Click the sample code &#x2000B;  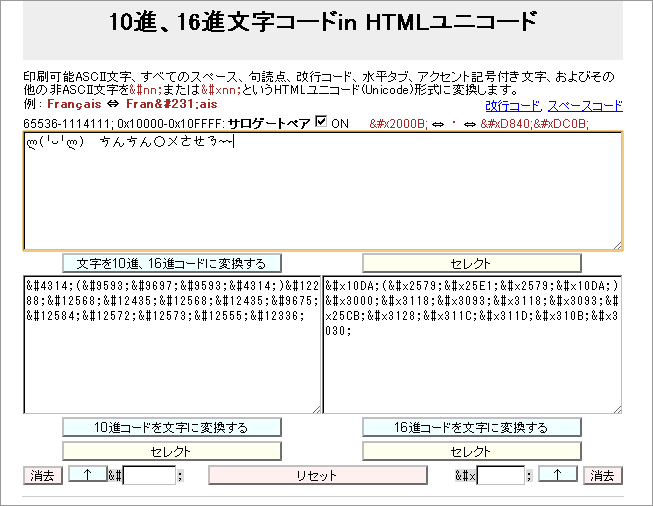point(399,124)
